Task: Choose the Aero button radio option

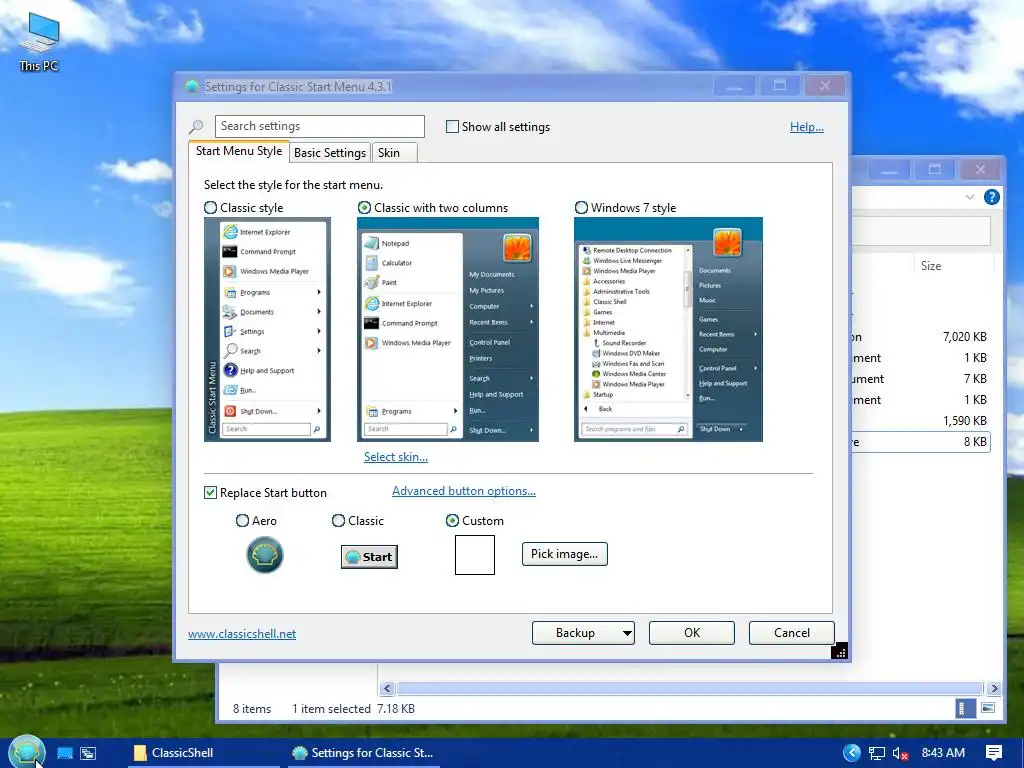Action: tap(242, 520)
